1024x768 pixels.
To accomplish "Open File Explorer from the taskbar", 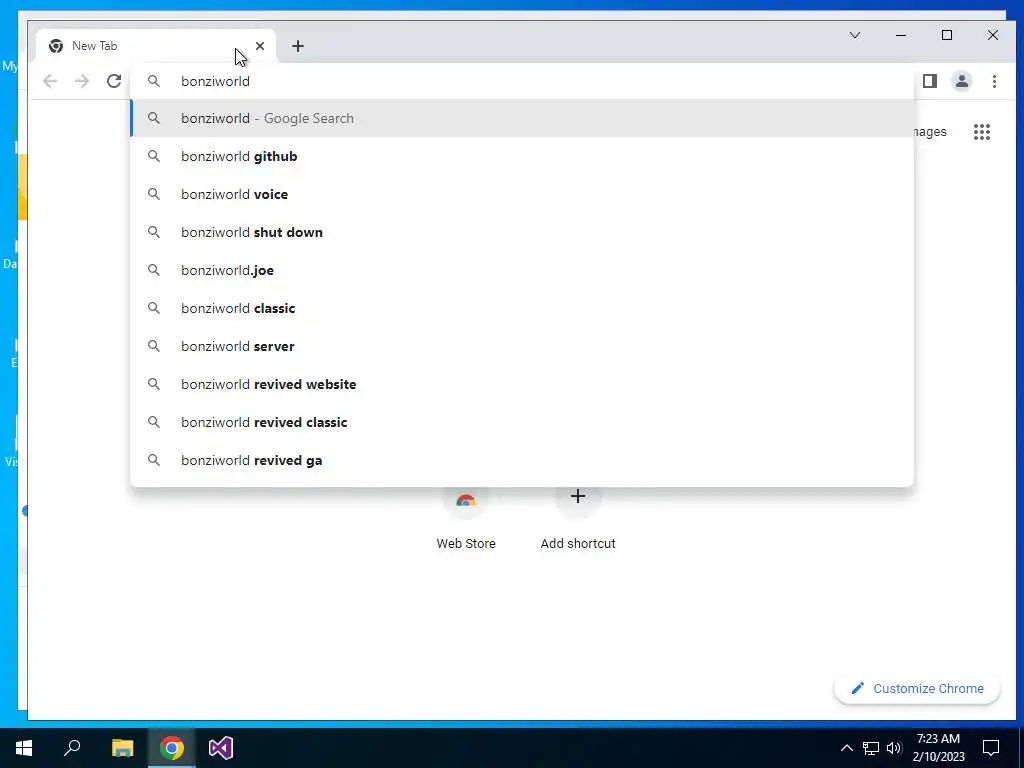I will (x=122, y=748).
